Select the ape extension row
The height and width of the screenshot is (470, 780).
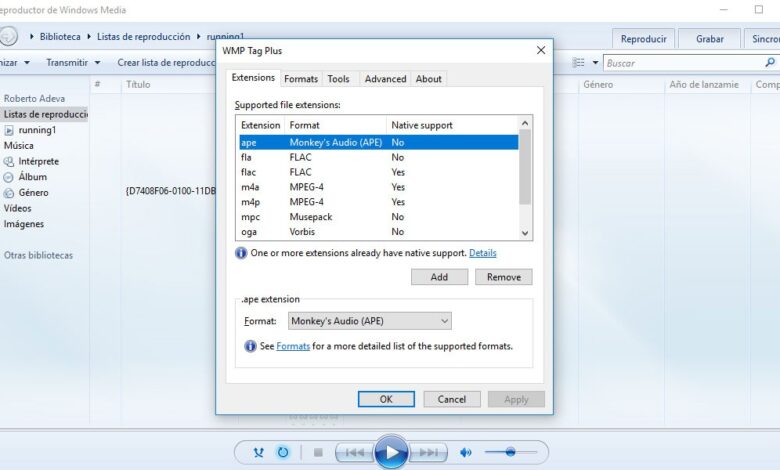378,142
